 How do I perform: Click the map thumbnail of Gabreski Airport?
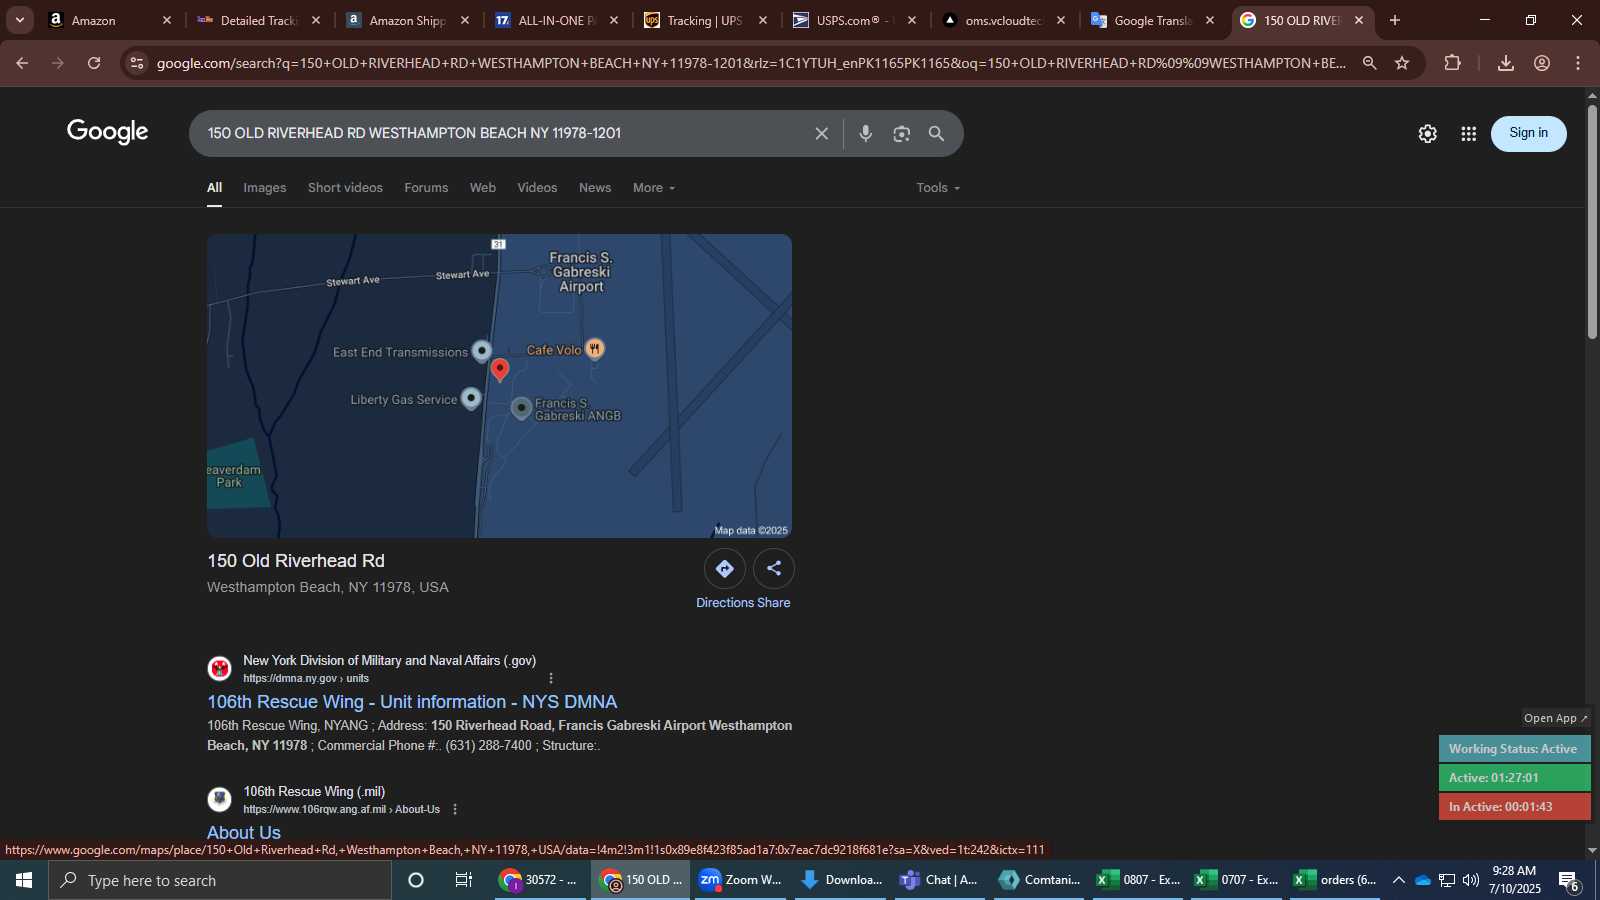[499, 386]
